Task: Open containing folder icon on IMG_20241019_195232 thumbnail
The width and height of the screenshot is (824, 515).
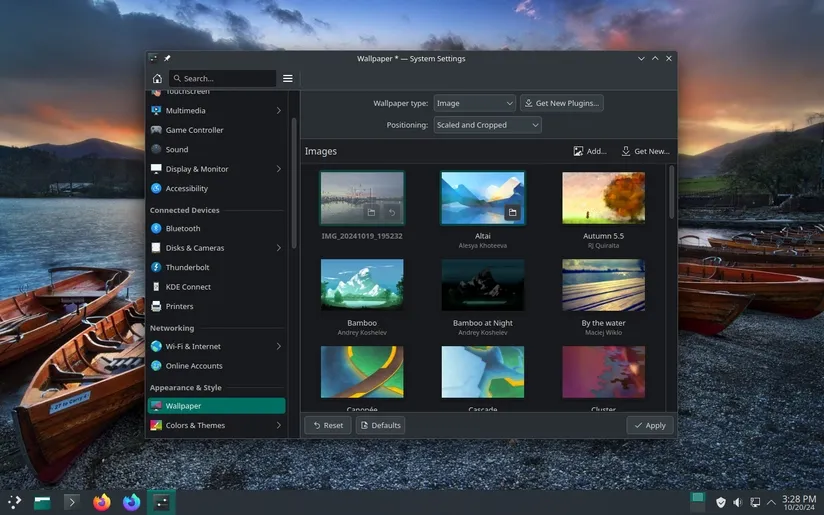Action: click(371, 212)
